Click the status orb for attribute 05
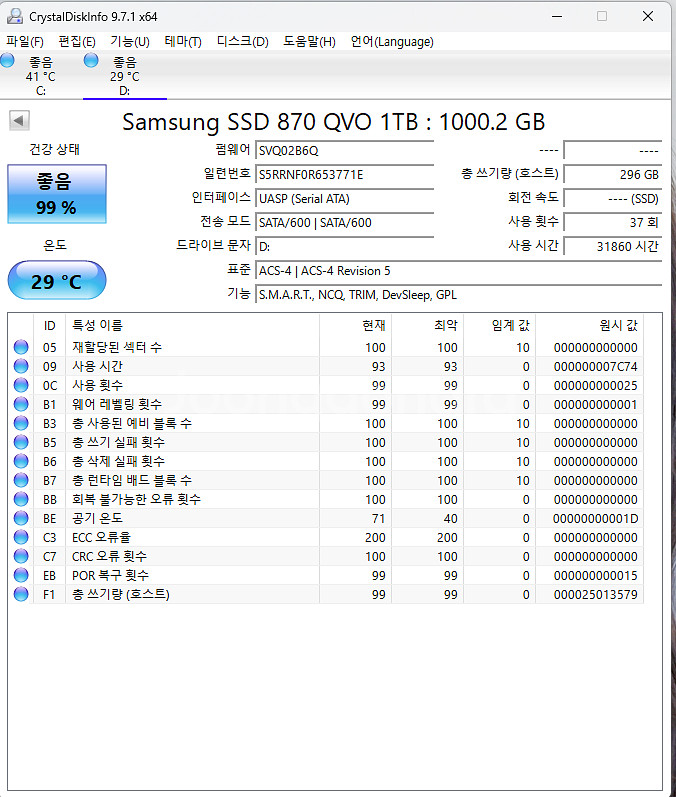This screenshot has width=676, height=797. (x=21, y=347)
